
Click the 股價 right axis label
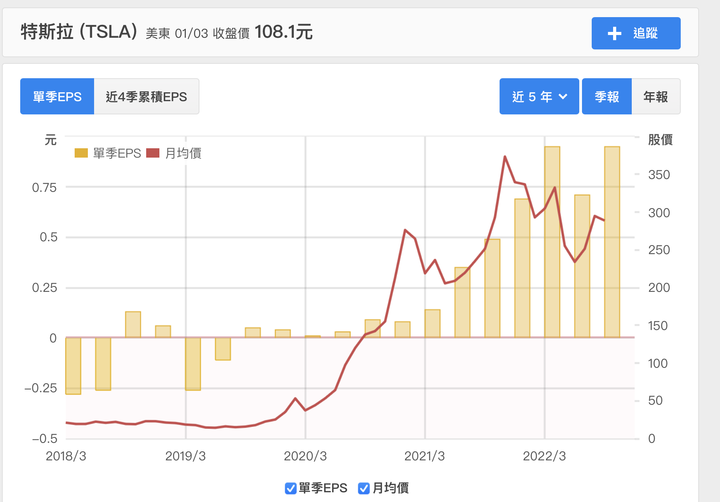[x=660, y=140]
